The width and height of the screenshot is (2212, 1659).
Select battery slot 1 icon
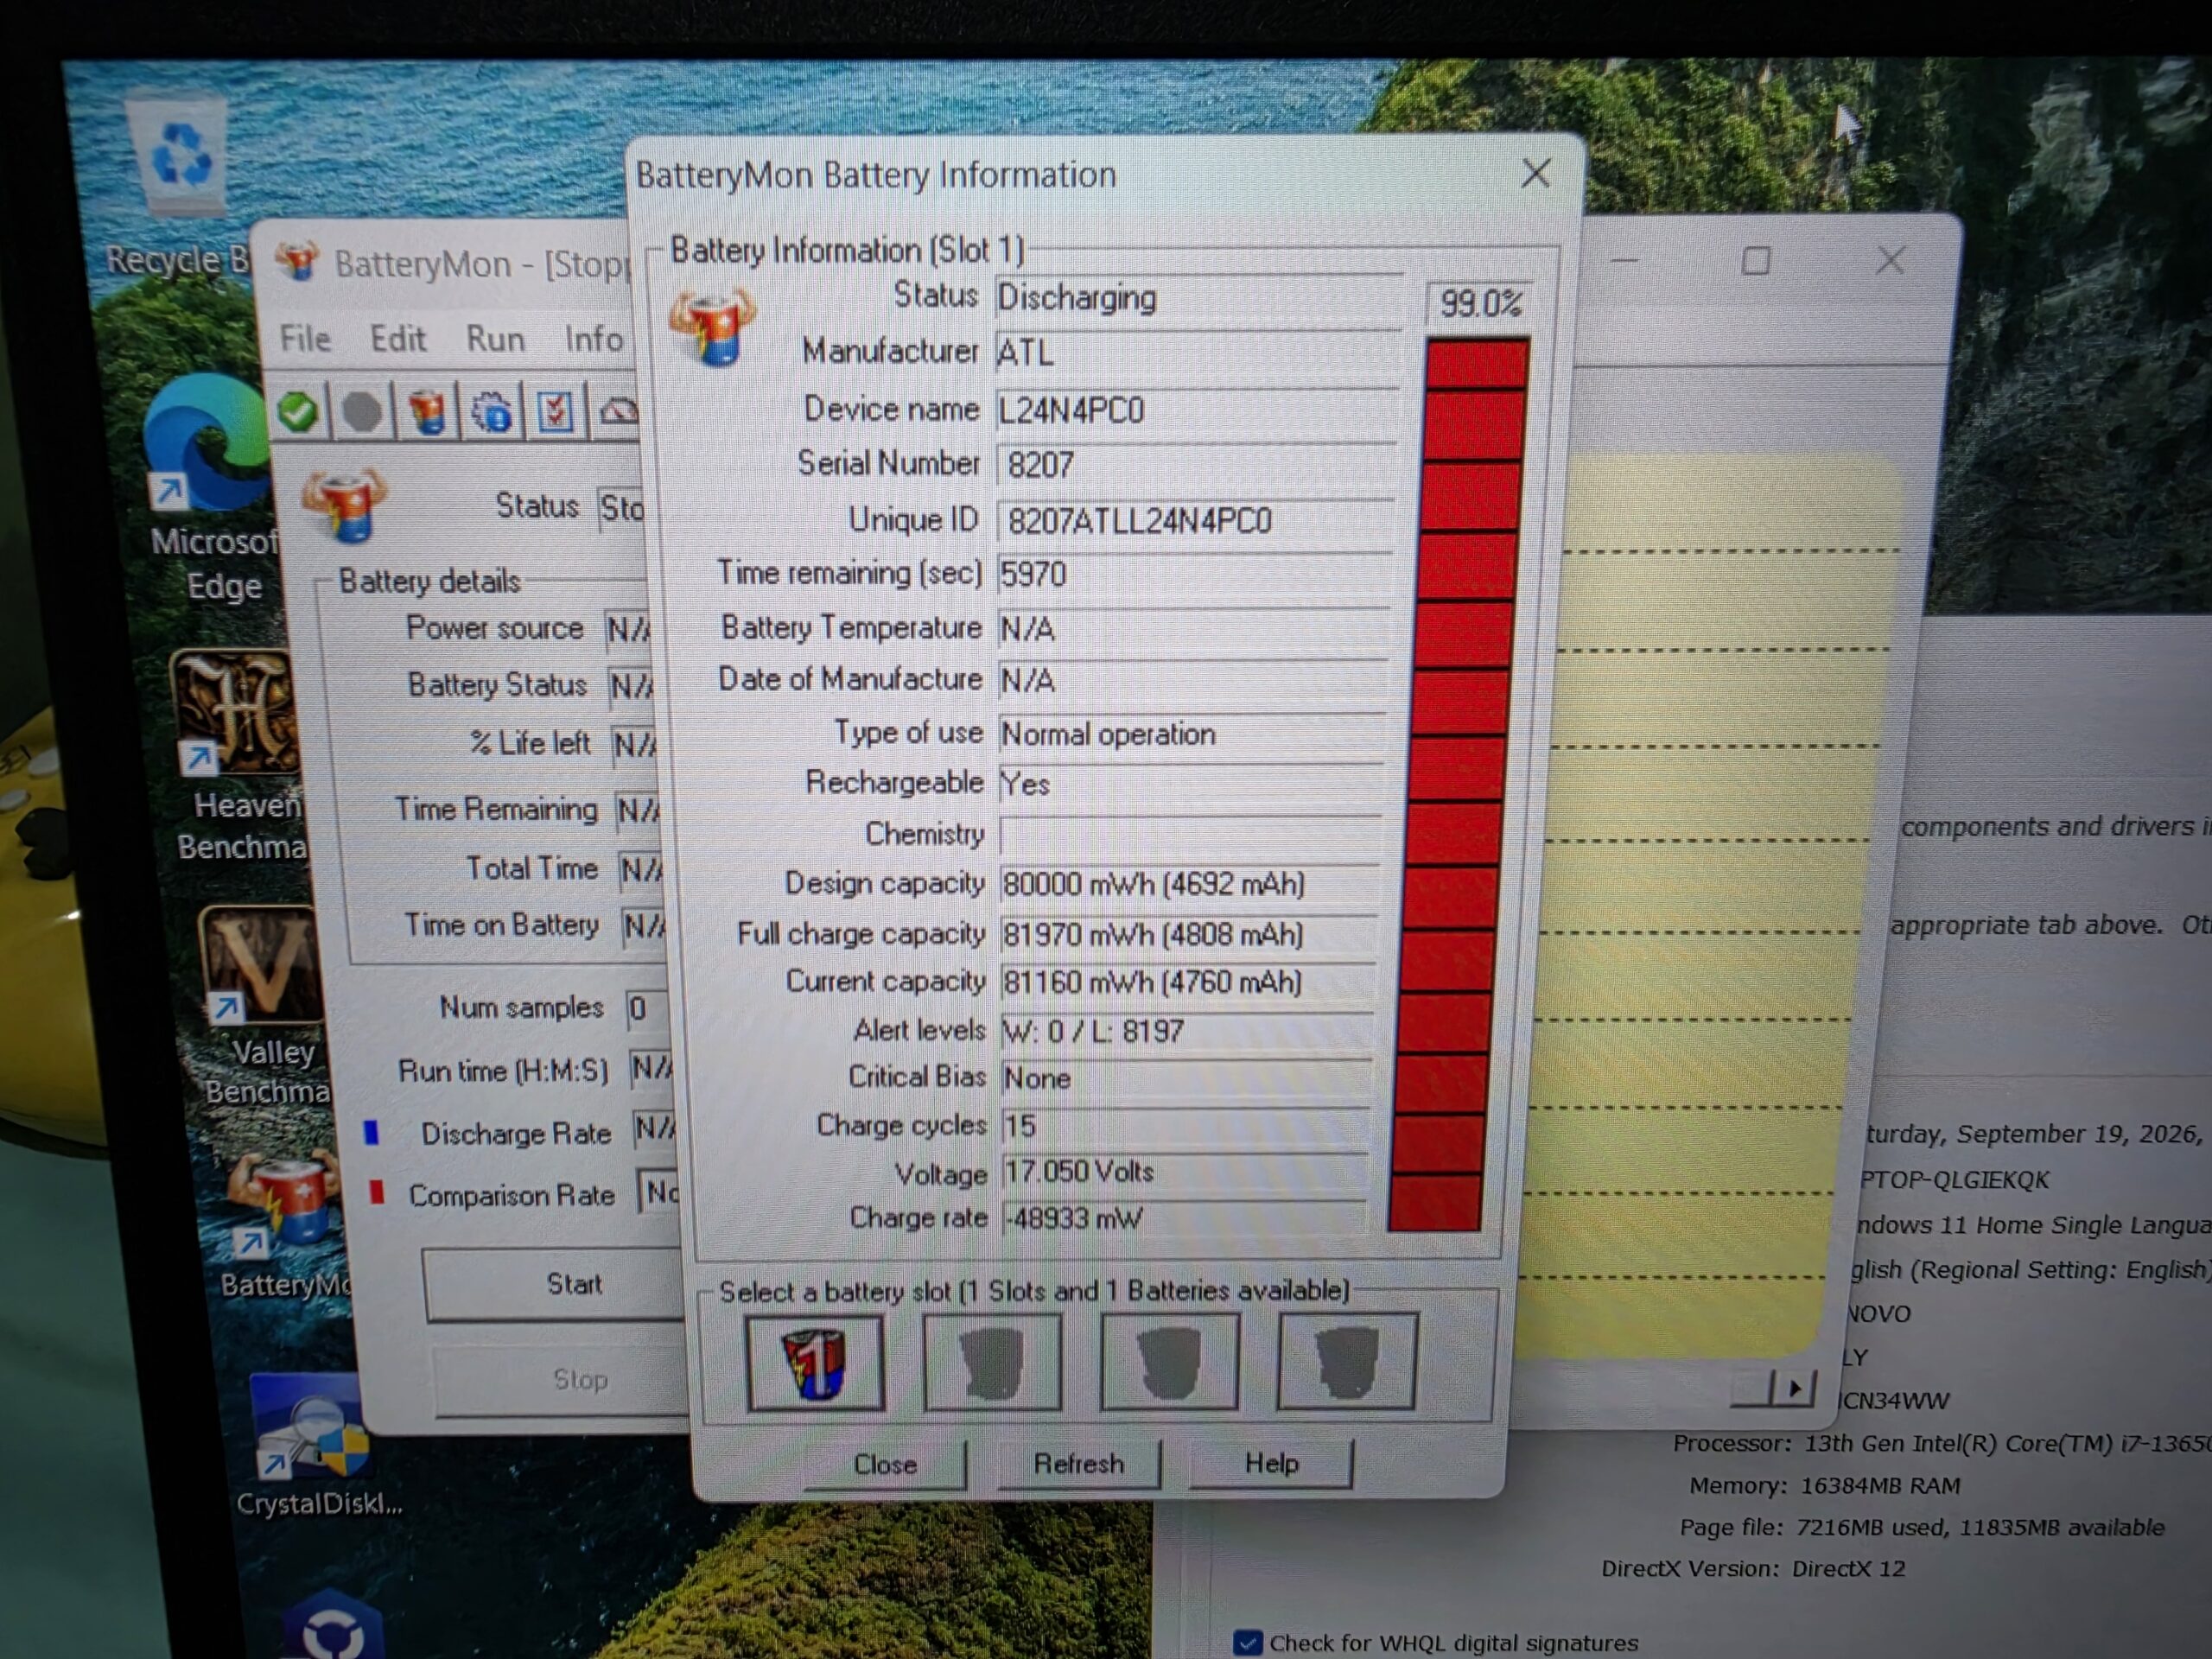click(x=815, y=1363)
